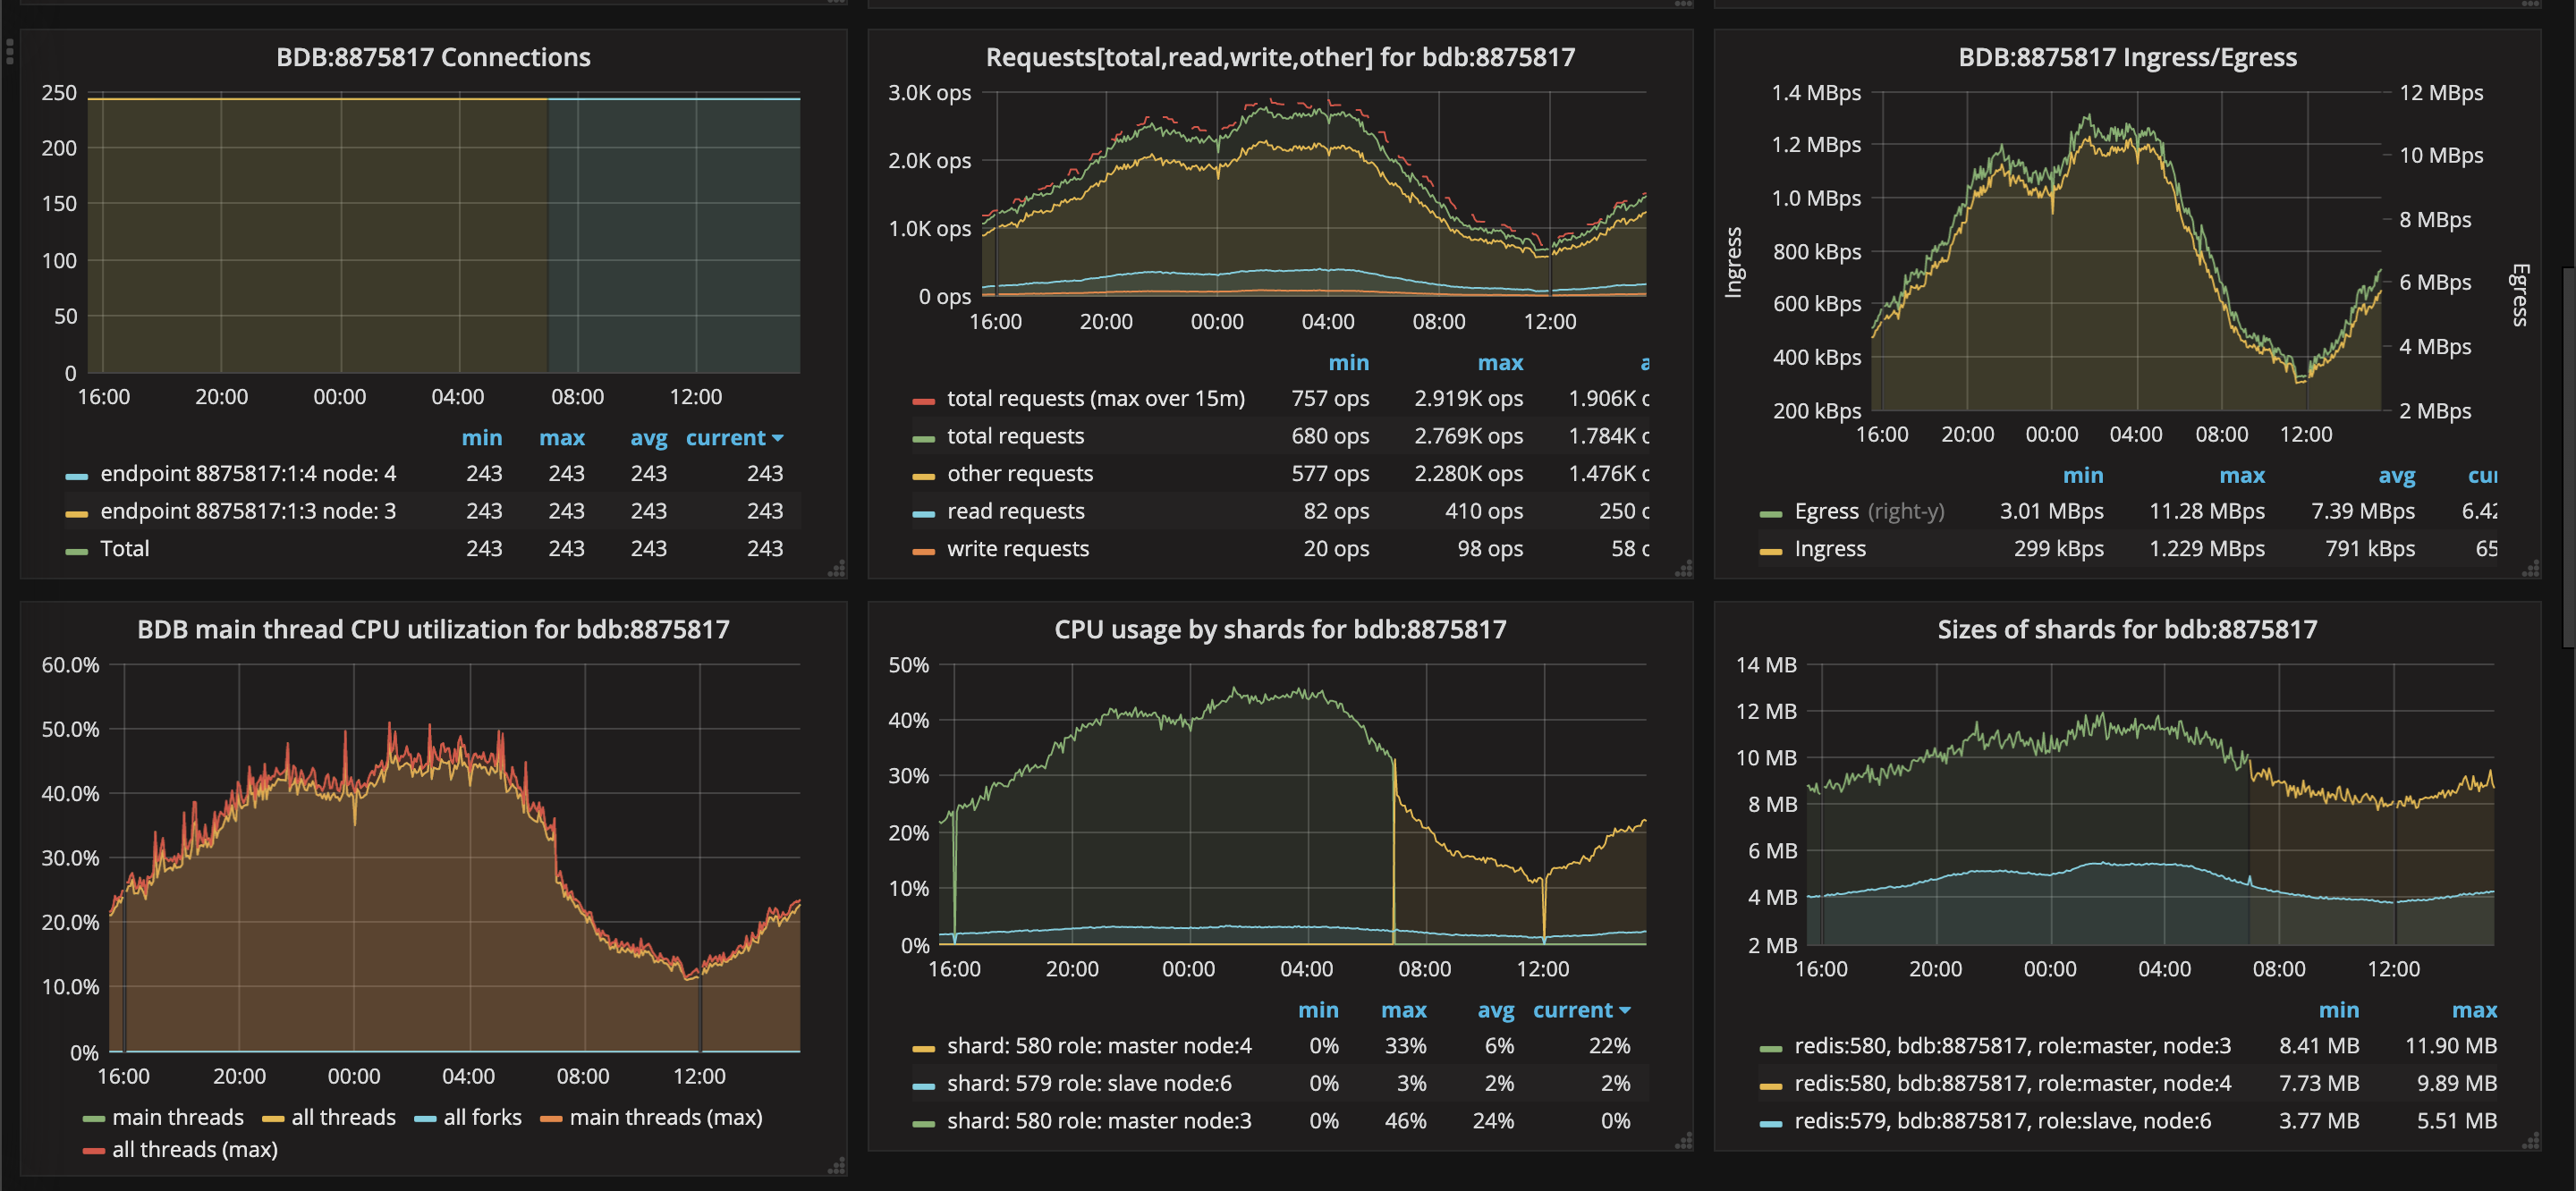Viewport: 2576px width, 1191px height.
Task: Click the resize corner of the CPU utilization panel
Action: pos(836,1168)
